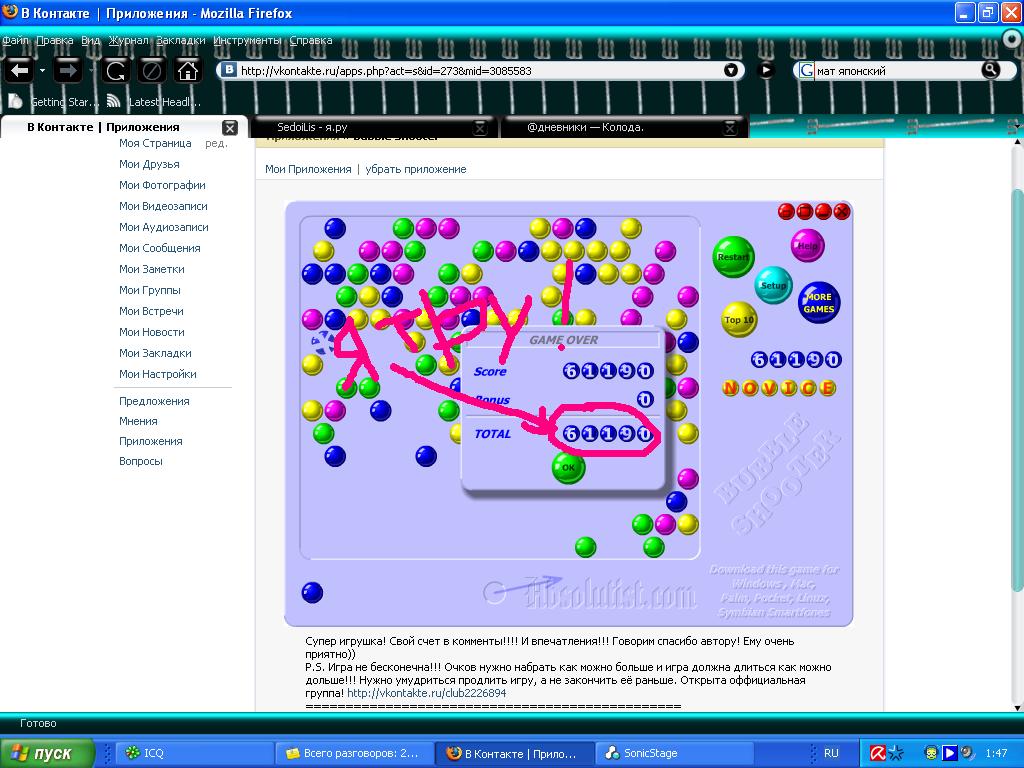This screenshot has height=768, width=1024.
Task: Click the Go arrow beside address bar
Action: click(x=765, y=70)
